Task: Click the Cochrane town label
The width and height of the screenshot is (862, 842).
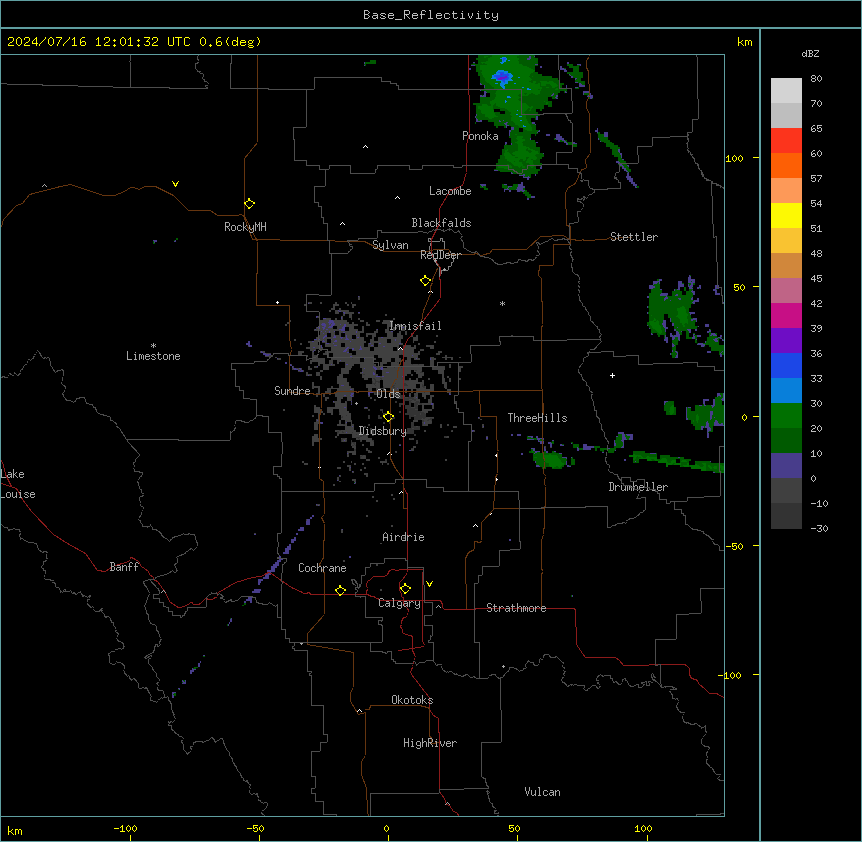Action: [322, 568]
